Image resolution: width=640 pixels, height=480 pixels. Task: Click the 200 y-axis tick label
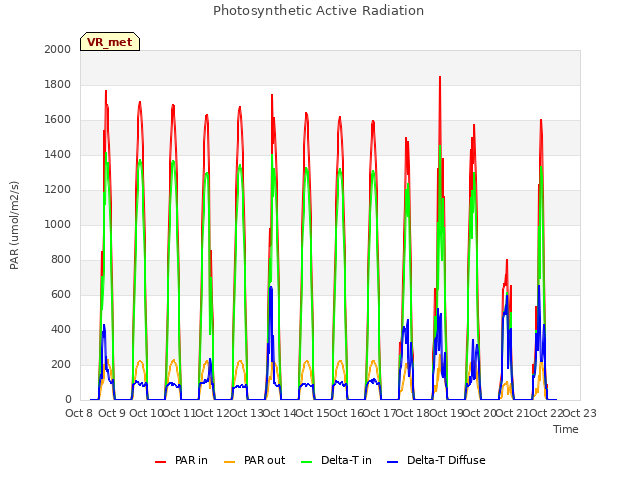(x=61, y=364)
